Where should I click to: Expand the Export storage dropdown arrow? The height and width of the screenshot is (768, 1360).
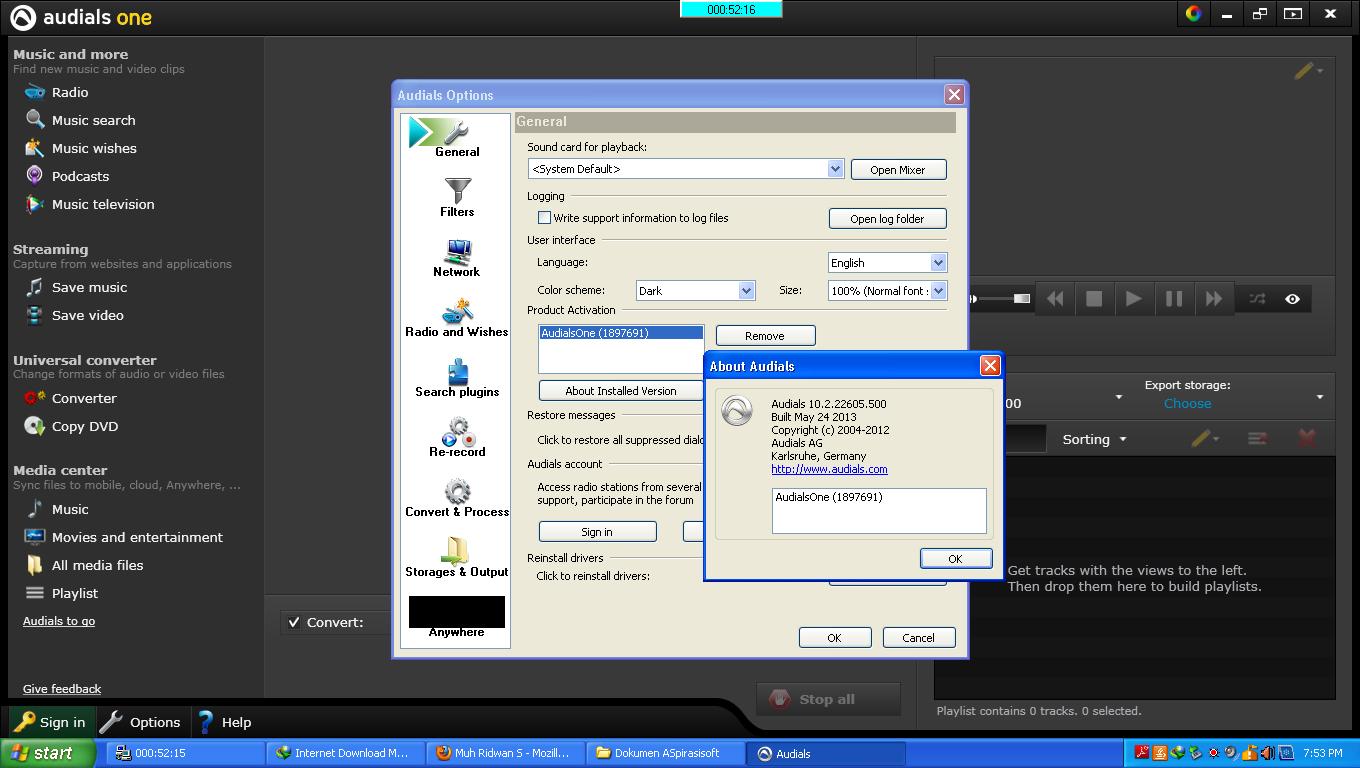tap(1319, 397)
